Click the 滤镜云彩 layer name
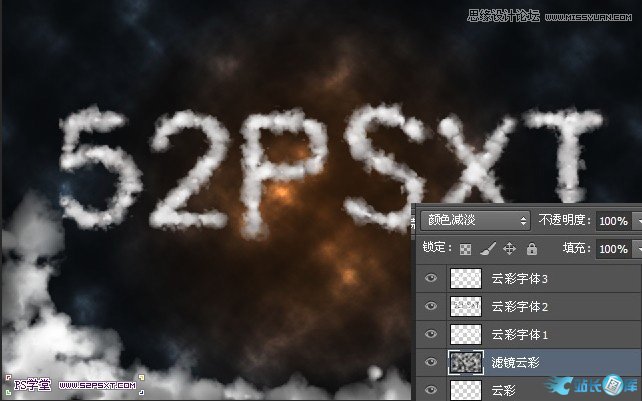 click(516, 362)
